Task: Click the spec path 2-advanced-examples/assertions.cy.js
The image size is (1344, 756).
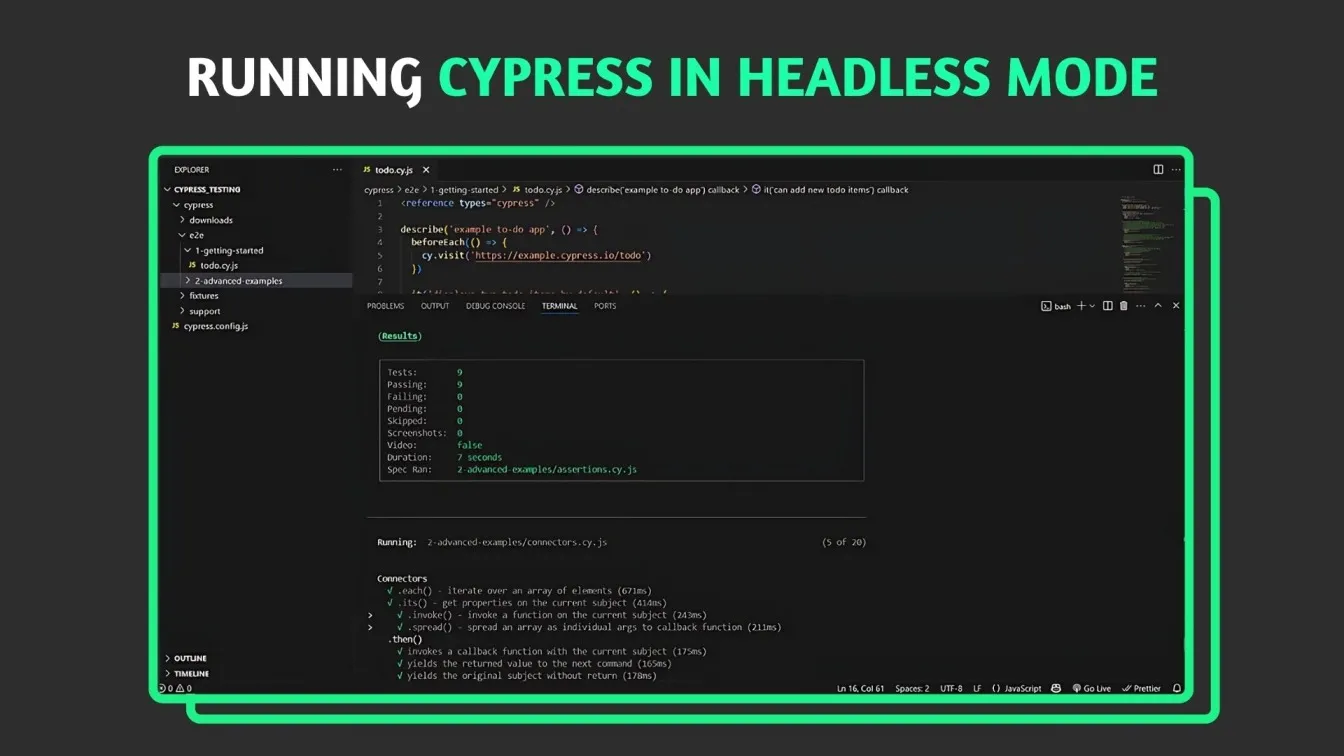Action: pos(547,469)
